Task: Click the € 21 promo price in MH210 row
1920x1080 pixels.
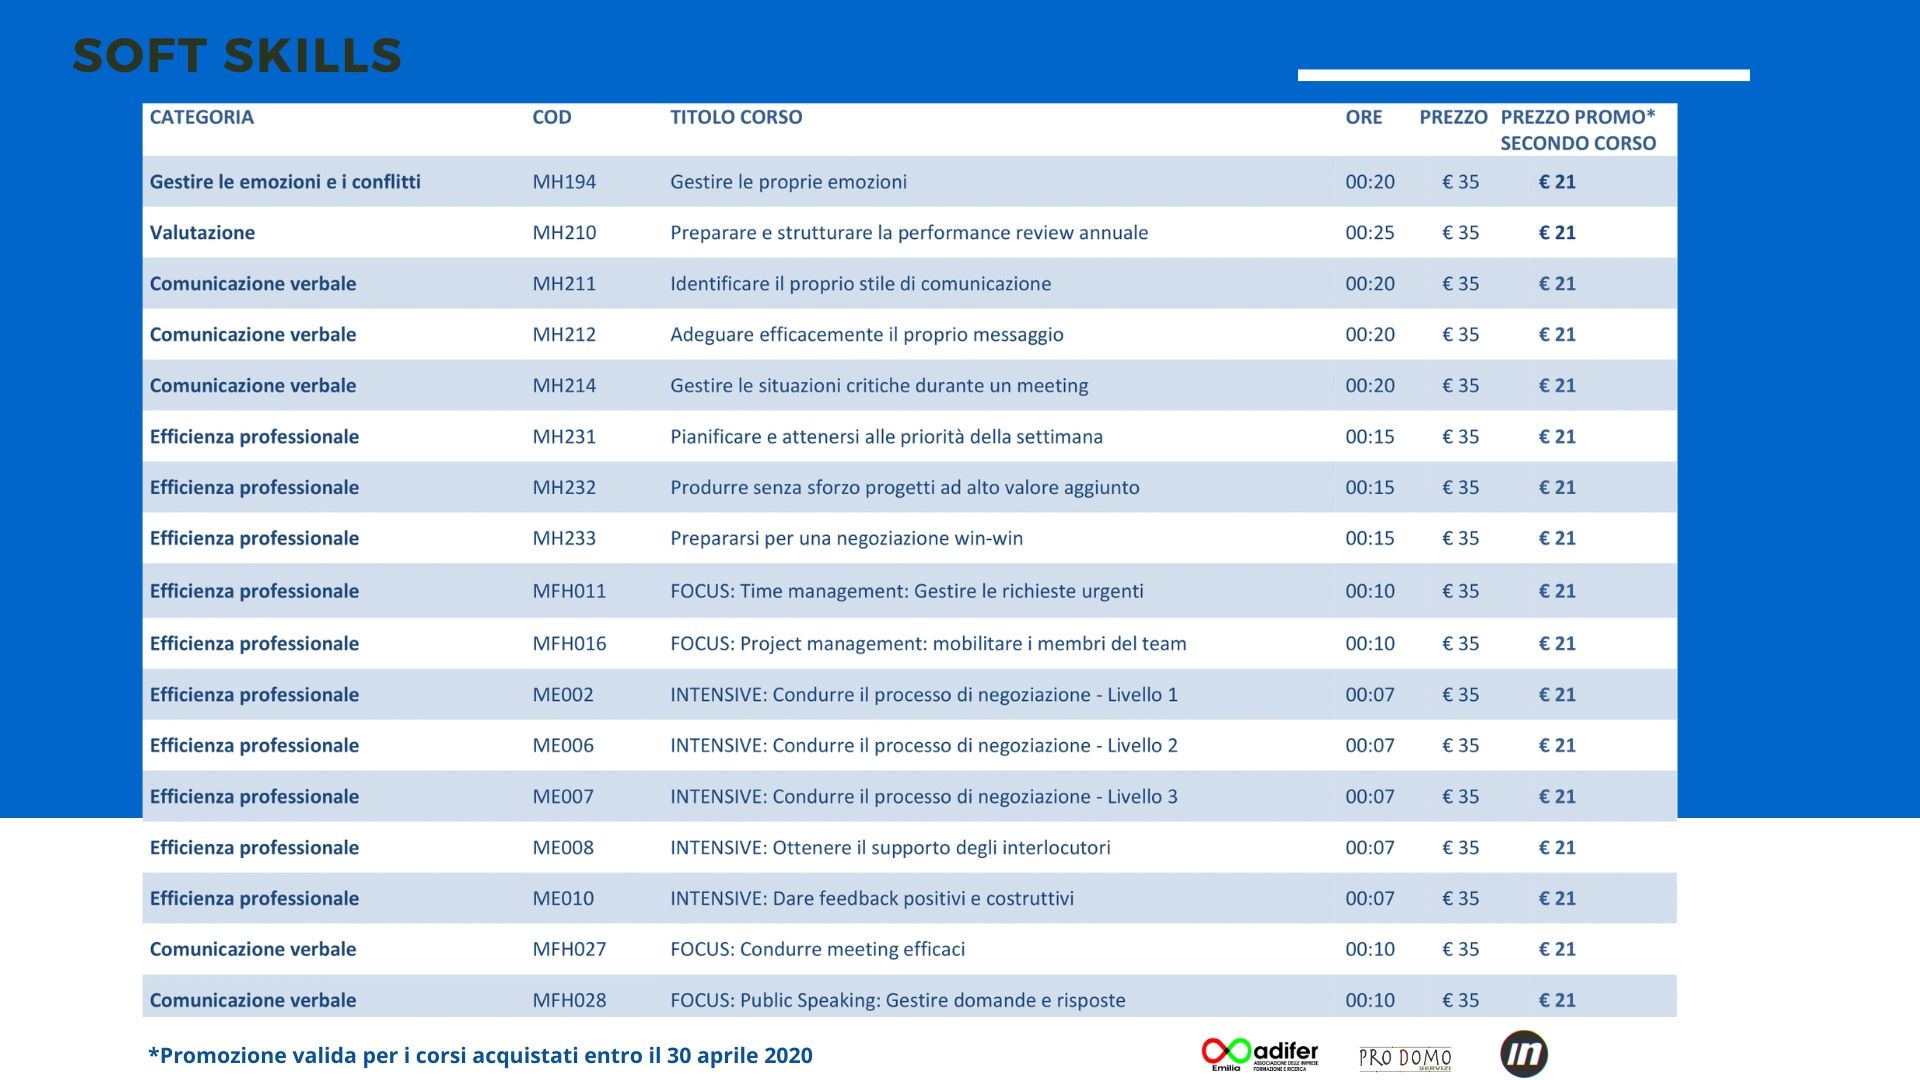Action: pos(1557,233)
